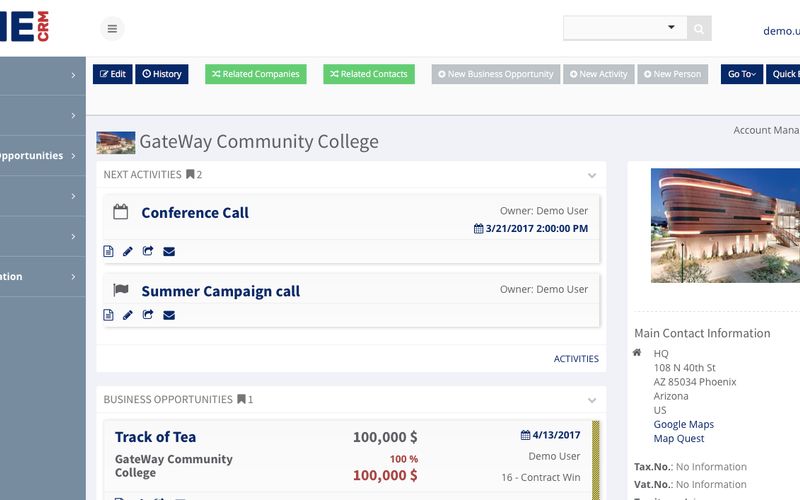
Task: Create a New Business Opportunity
Action: 496,74
